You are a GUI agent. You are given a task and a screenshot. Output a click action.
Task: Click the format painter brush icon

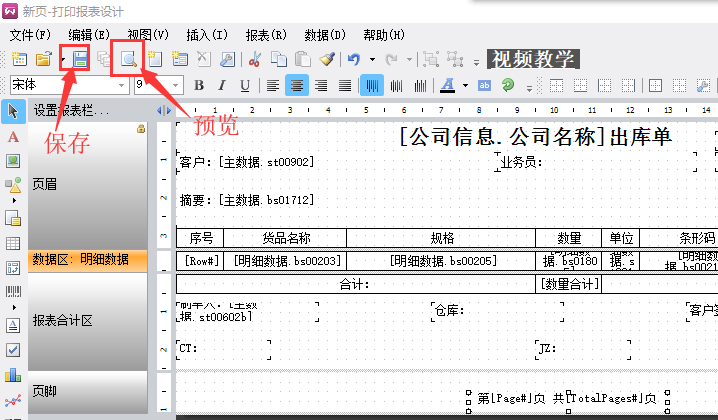click(x=327, y=60)
